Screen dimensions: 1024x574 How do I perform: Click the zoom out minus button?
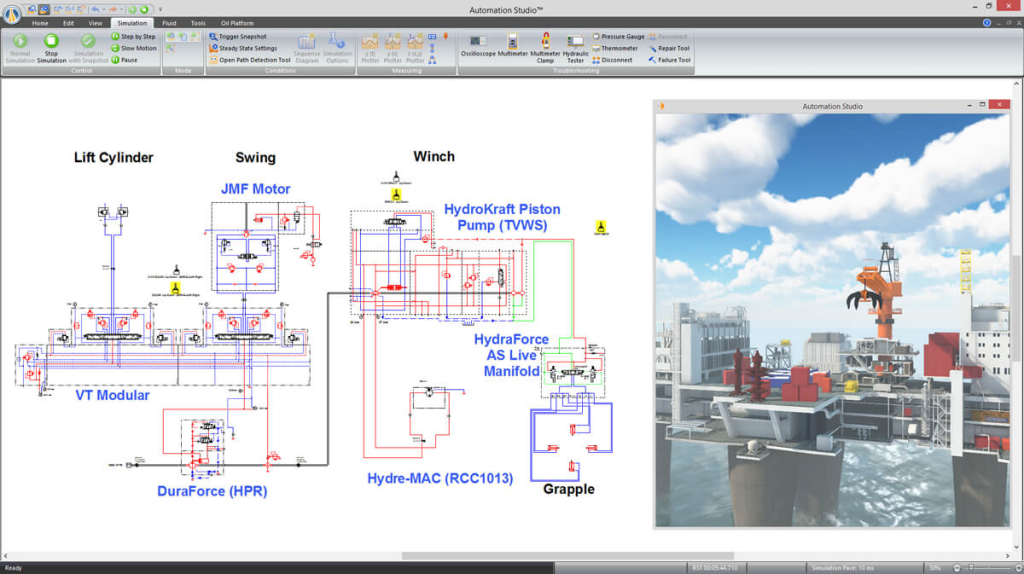click(957, 568)
